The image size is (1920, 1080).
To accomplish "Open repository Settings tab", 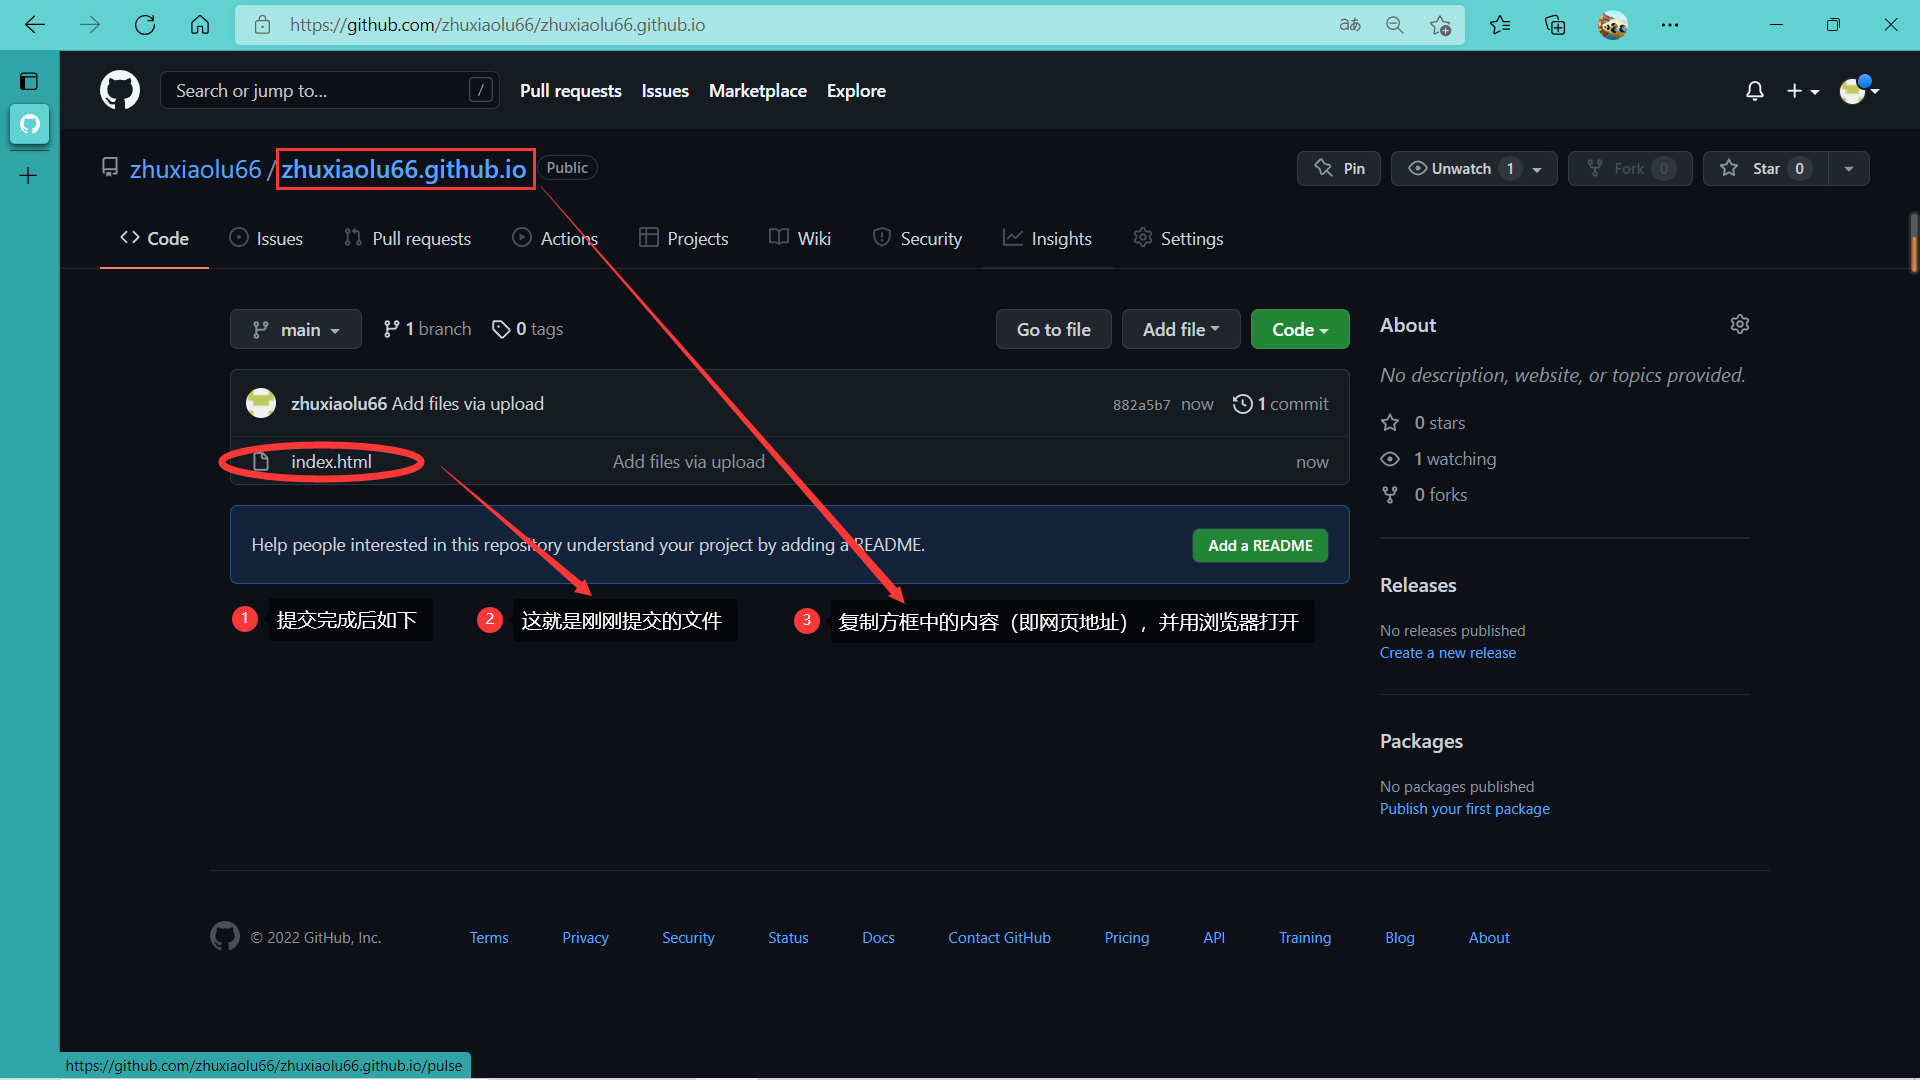I will 1178,238.
